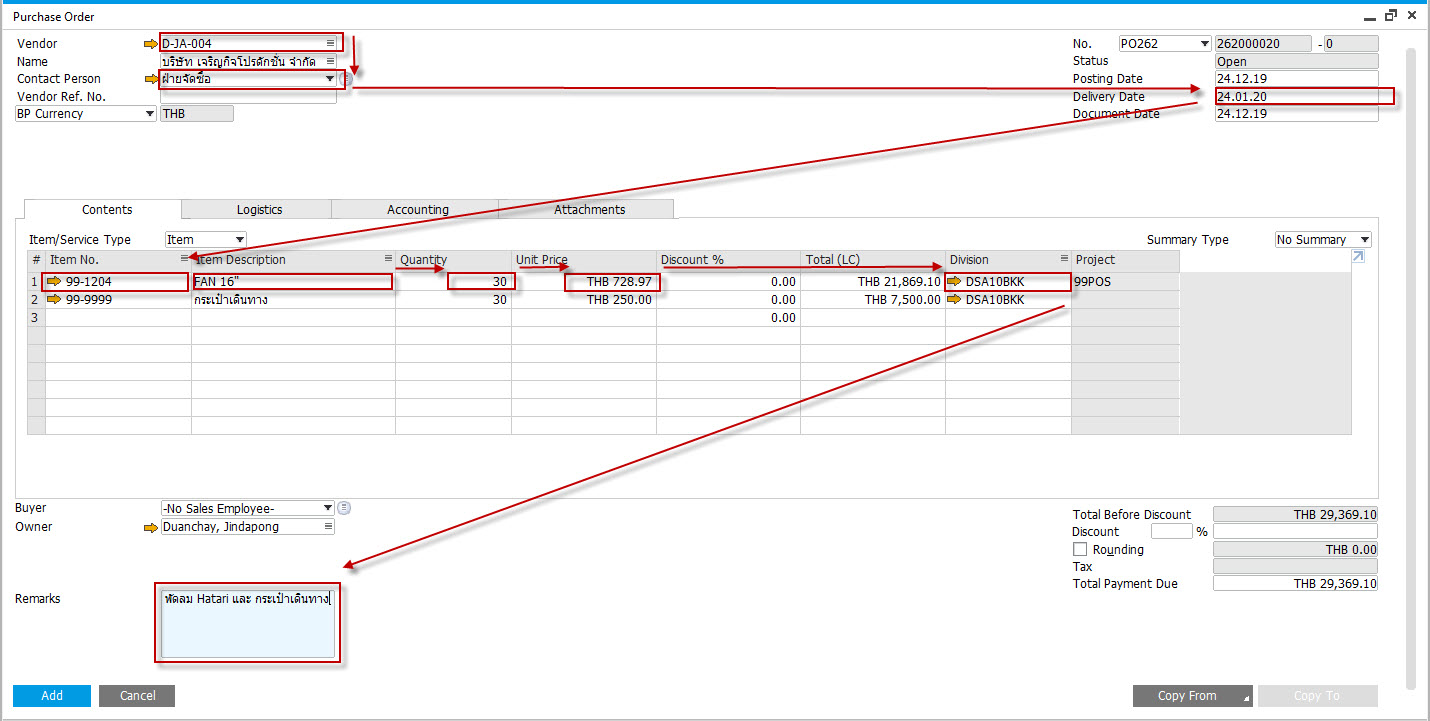
Task: Click the vendor Name field list icon
Action: pos(330,62)
